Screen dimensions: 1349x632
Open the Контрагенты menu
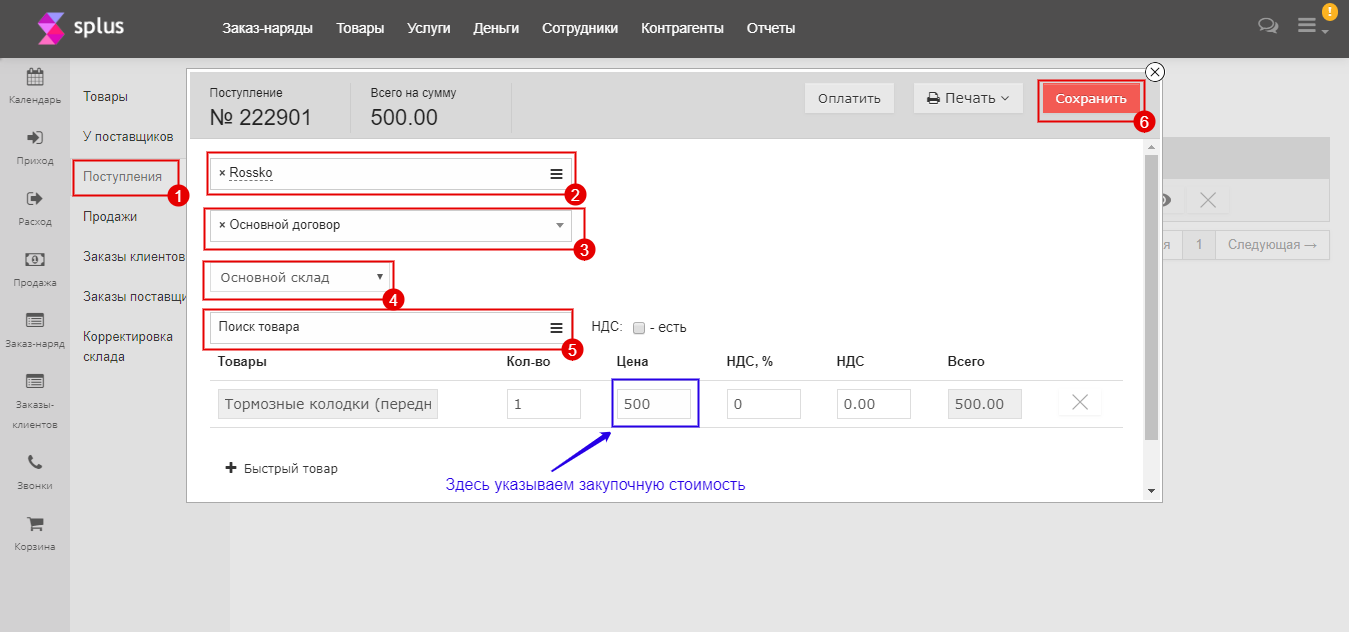pyautogui.click(x=682, y=28)
